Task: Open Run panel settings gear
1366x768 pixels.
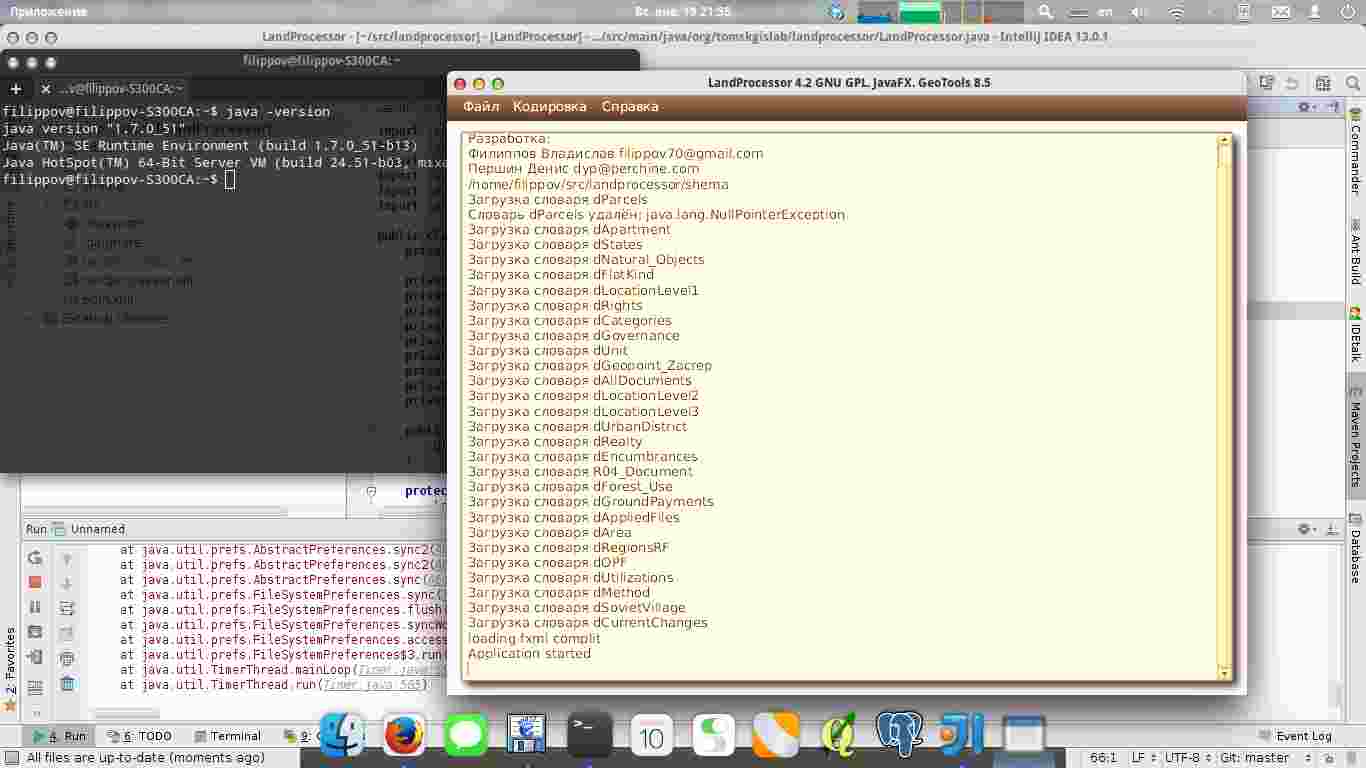Action: pyautogui.click(x=1304, y=529)
